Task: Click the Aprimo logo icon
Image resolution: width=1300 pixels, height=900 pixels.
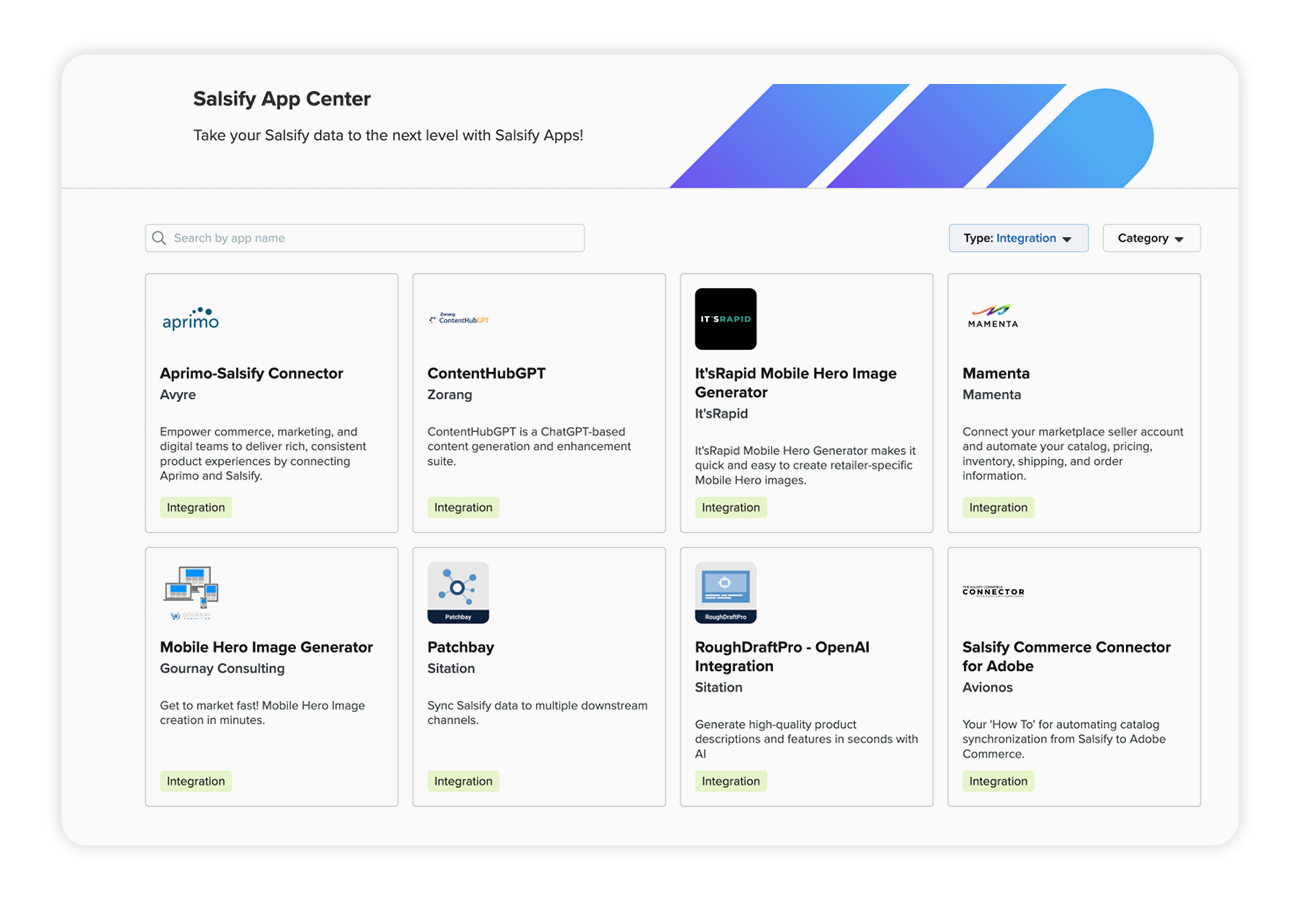Action: click(190, 319)
